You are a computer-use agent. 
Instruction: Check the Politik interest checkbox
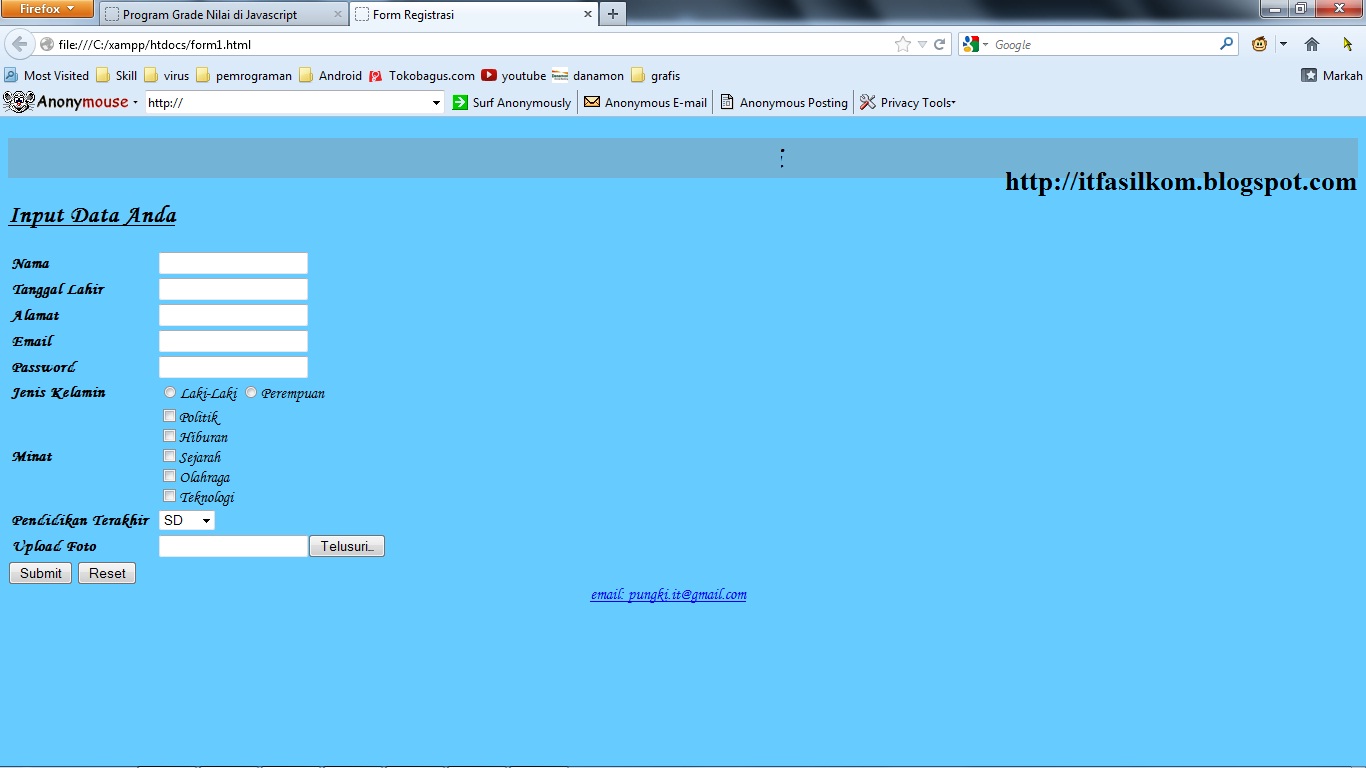pyautogui.click(x=170, y=415)
